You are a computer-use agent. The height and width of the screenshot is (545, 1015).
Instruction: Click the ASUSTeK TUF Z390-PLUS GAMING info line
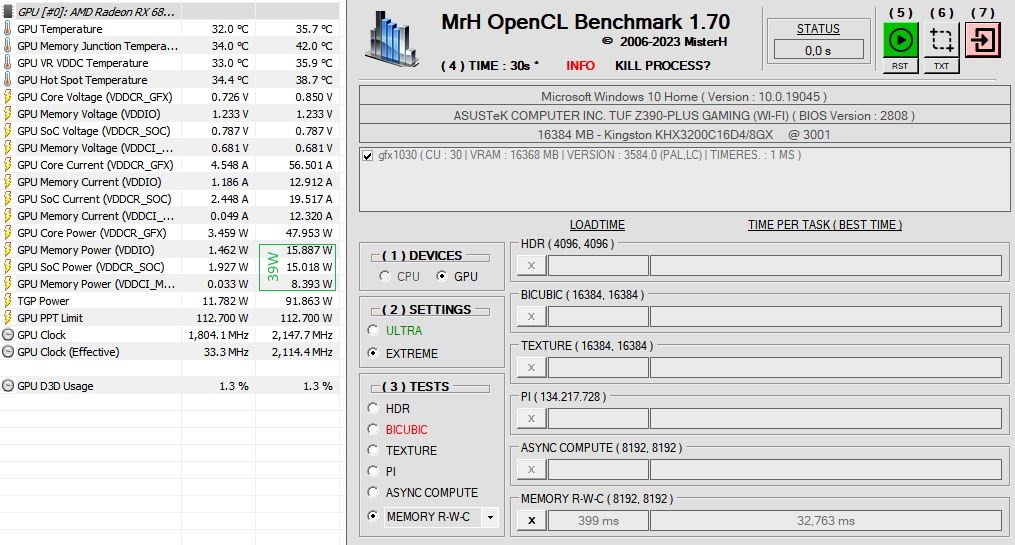click(x=684, y=115)
